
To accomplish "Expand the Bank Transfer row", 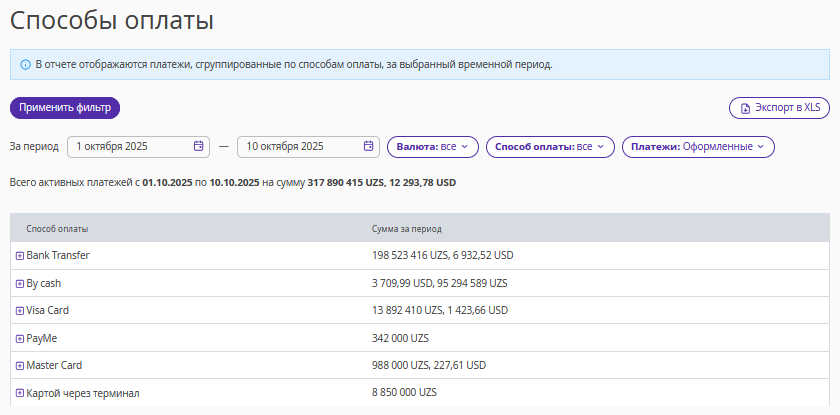I will [x=20, y=256].
